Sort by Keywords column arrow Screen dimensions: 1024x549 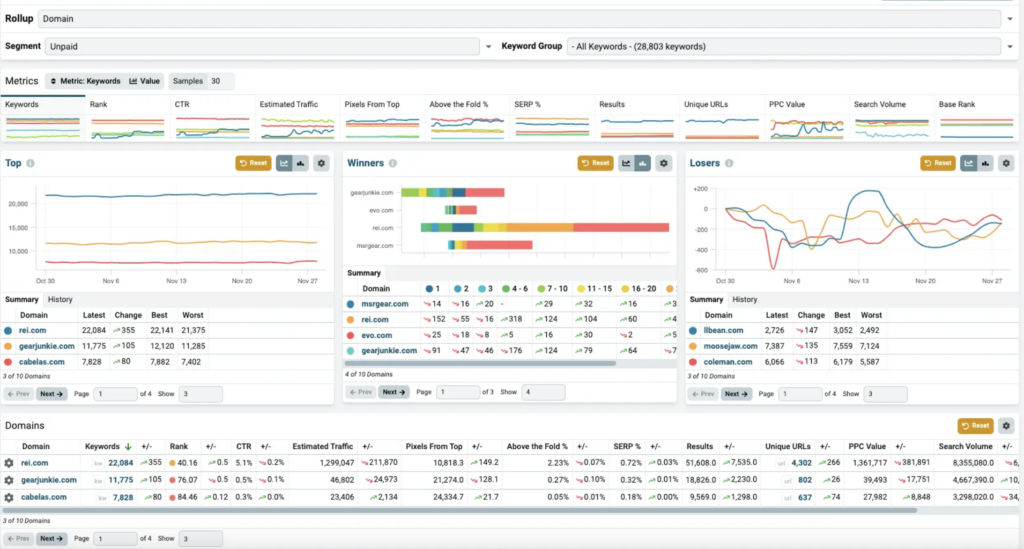(x=128, y=447)
